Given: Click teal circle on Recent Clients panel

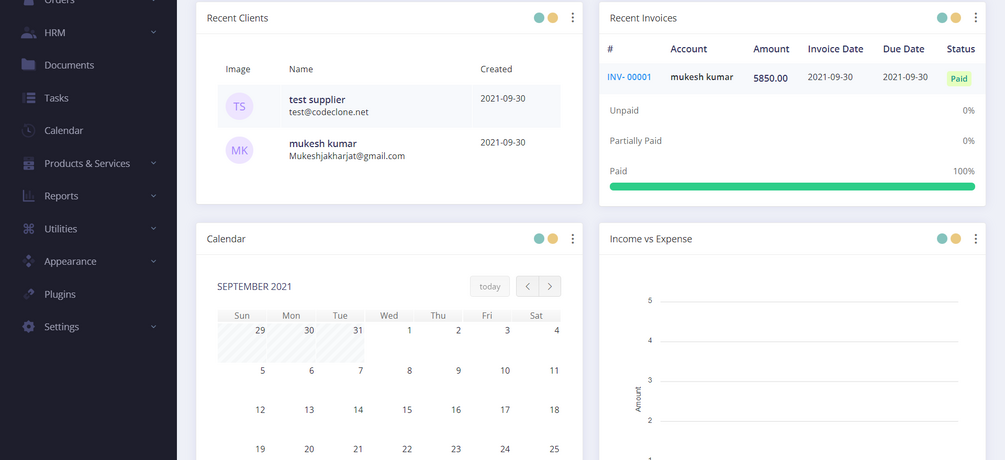Looking at the screenshot, I should click(x=539, y=18).
